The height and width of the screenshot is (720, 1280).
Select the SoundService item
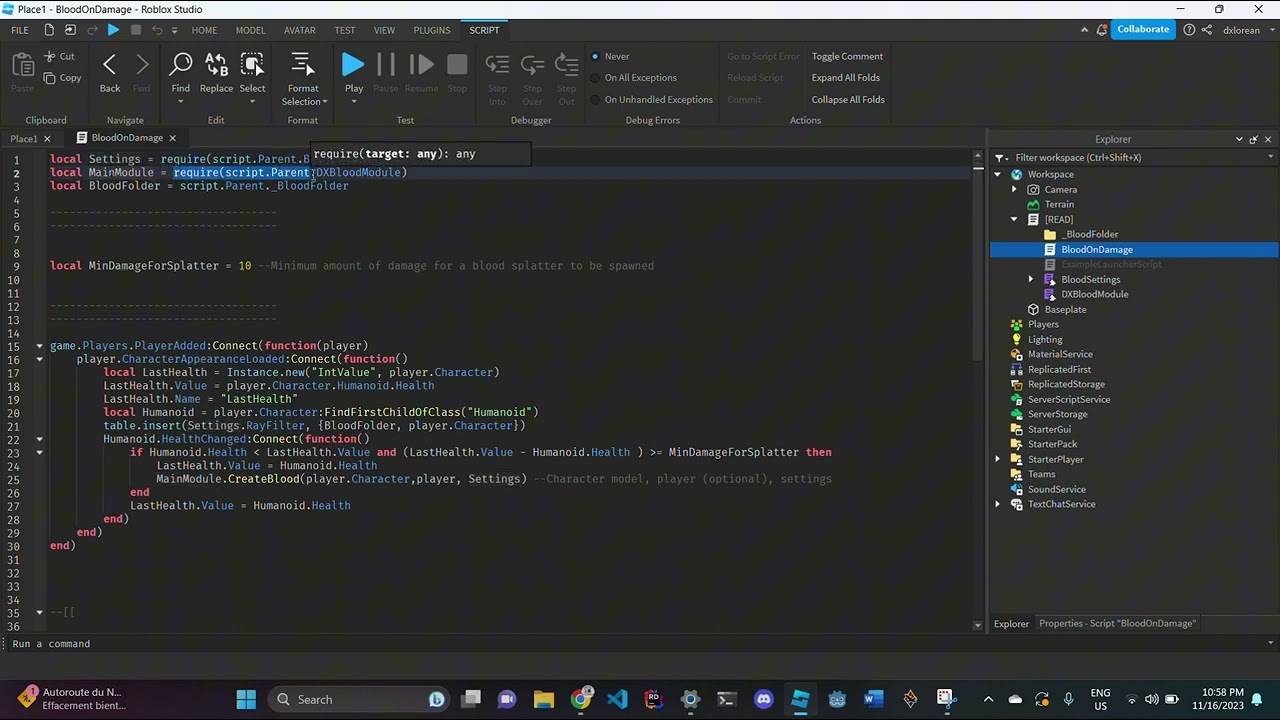pyautogui.click(x=1056, y=489)
